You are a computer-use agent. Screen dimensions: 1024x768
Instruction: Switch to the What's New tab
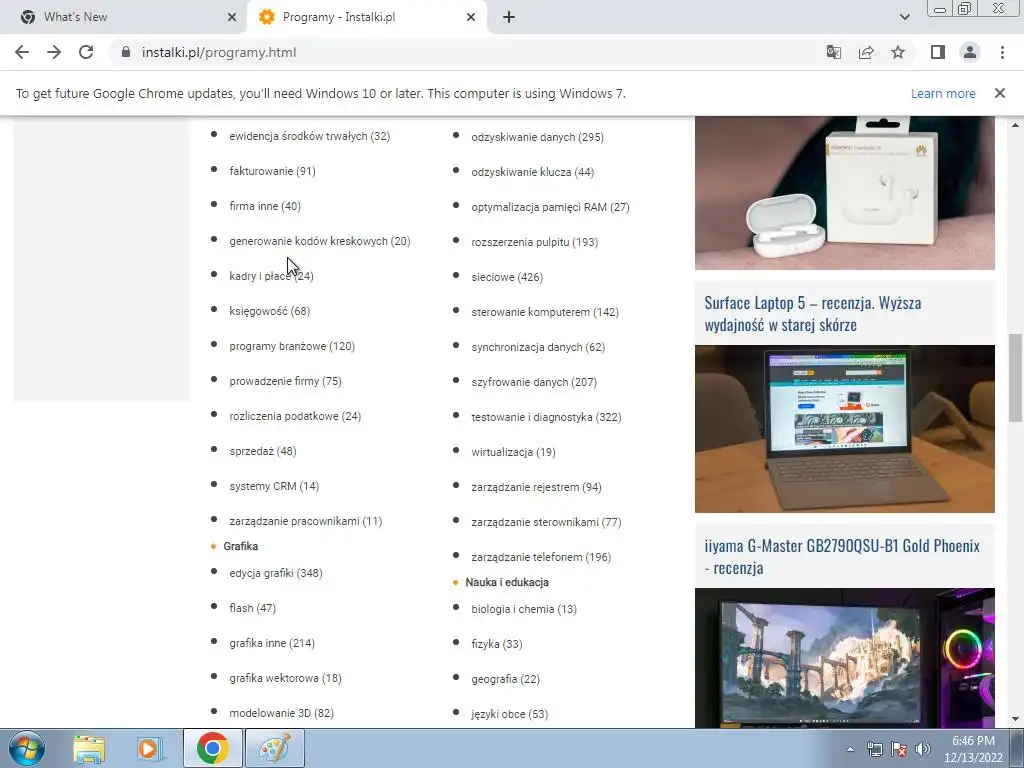pos(124,17)
